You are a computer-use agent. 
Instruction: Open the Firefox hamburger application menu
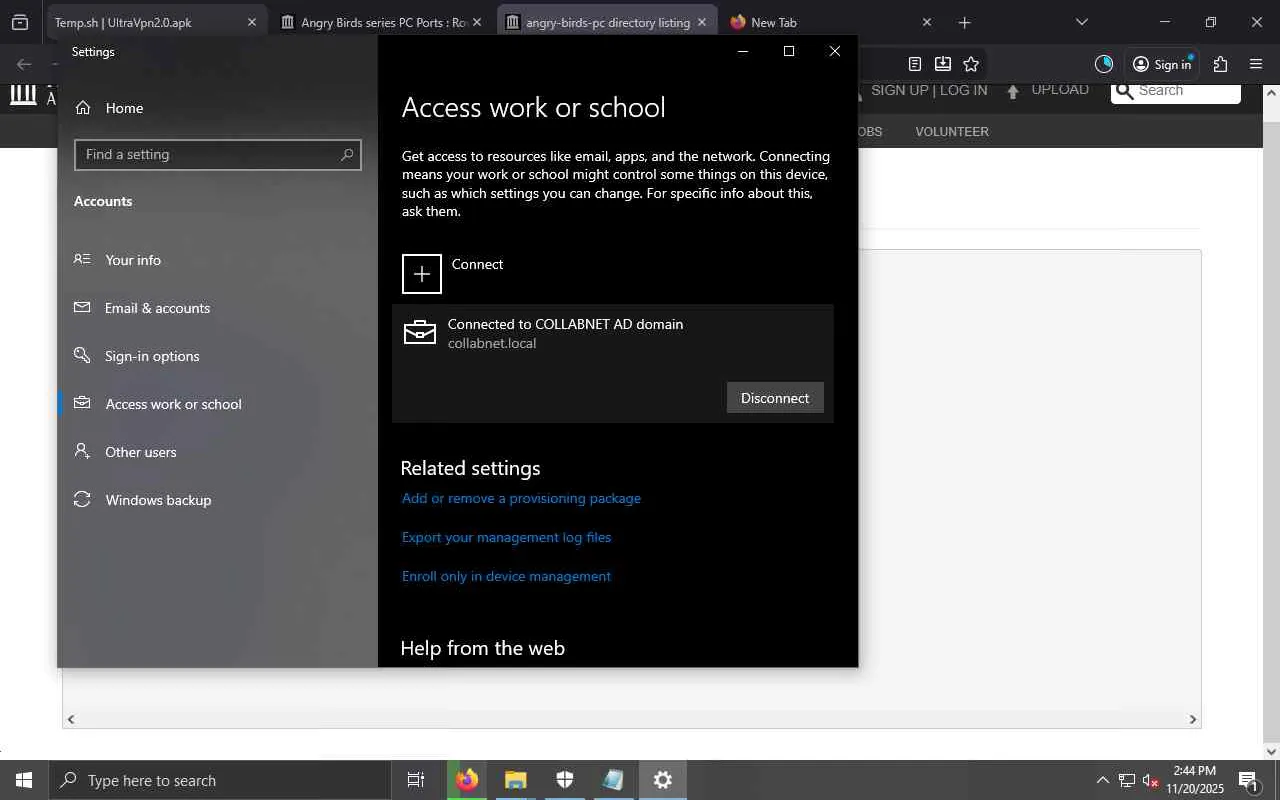tap(1256, 64)
